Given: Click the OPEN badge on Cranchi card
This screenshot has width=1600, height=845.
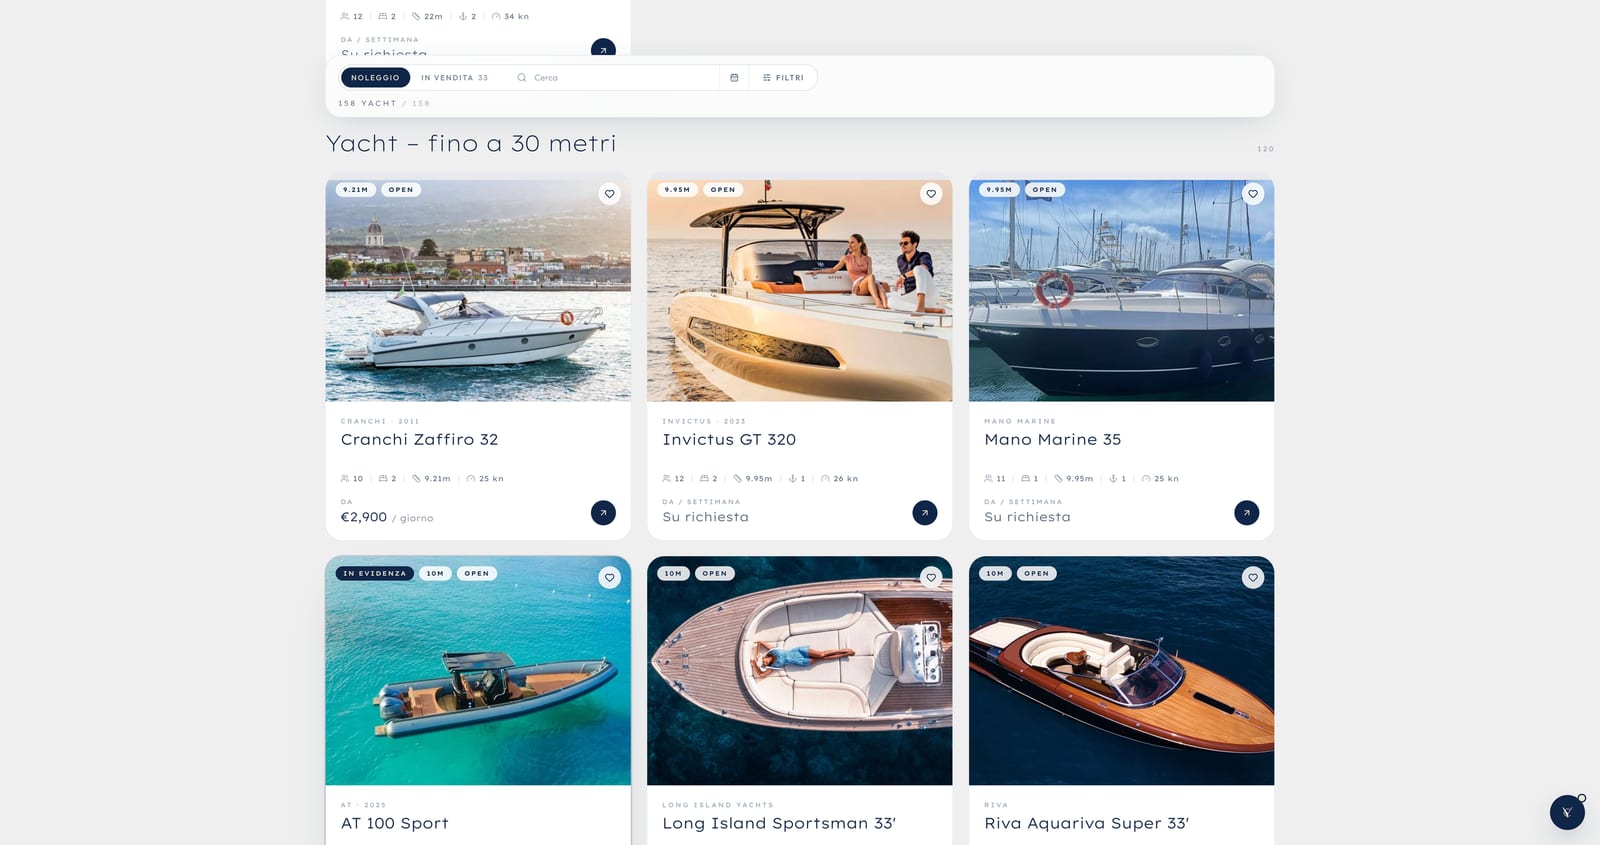Looking at the screenshot, I should [x=401, y=190].
